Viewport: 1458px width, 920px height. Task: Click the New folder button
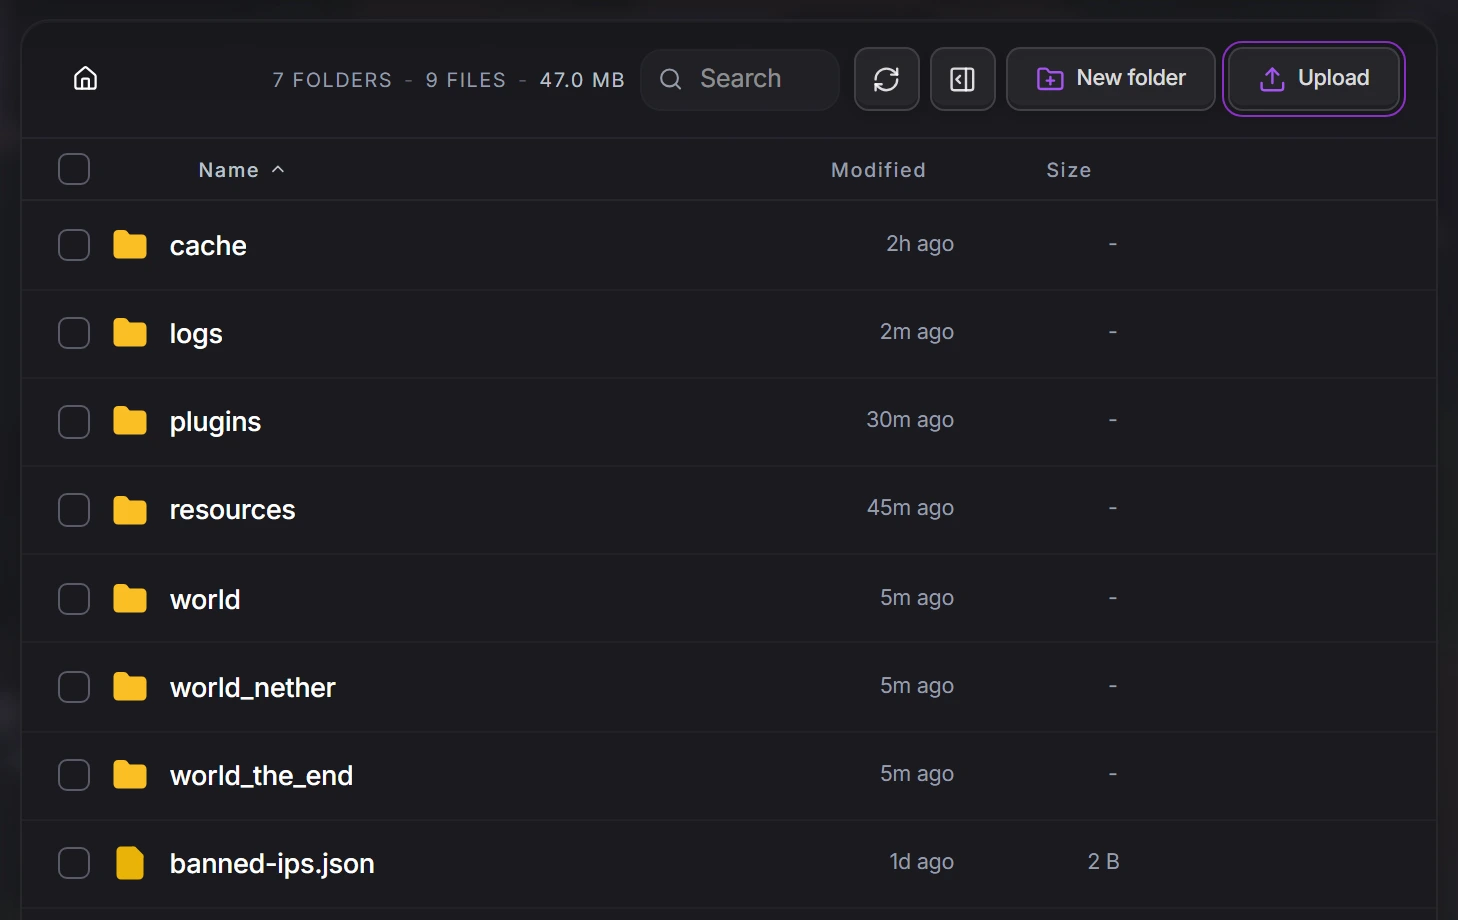1111,79
